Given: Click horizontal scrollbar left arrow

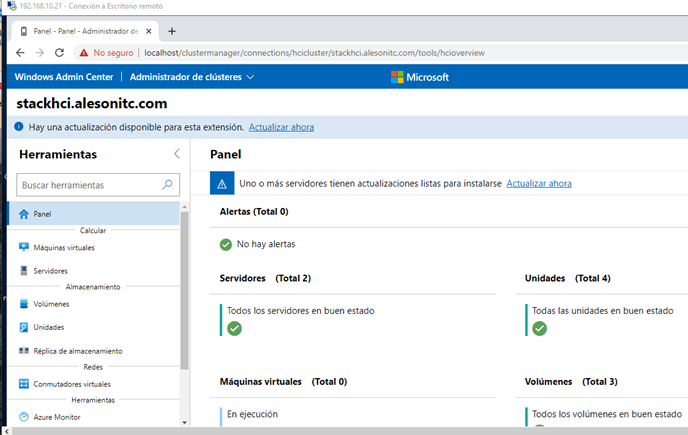Looking at the screenshot, I should pyautogui.click(x=6, y=431).
